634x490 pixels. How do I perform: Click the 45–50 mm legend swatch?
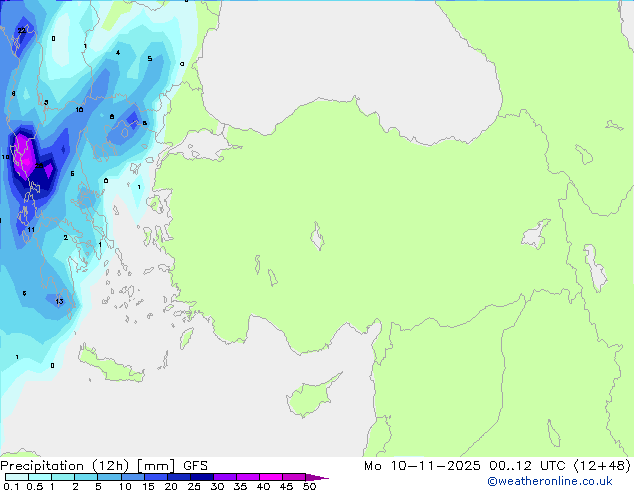pyautogui.click(x=294, y=477)
